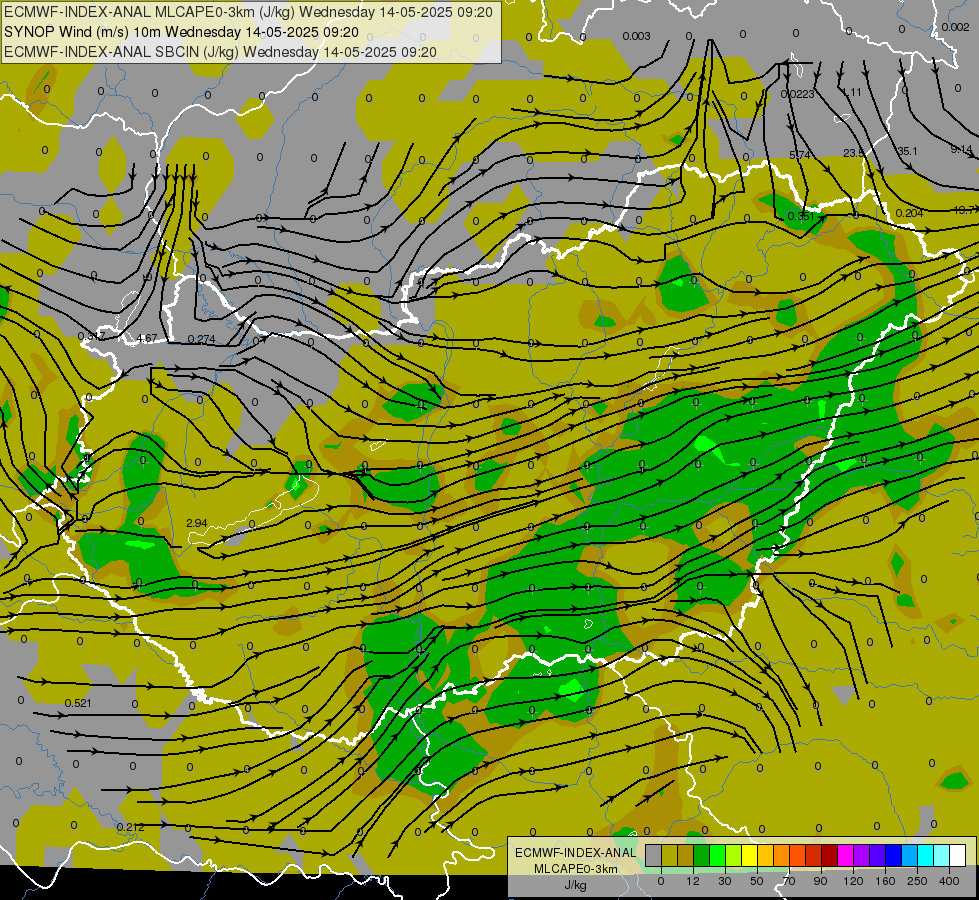Click the gray swatch in the legend
Viewport: 979px width, 900px height.
(x=654, y=855)
